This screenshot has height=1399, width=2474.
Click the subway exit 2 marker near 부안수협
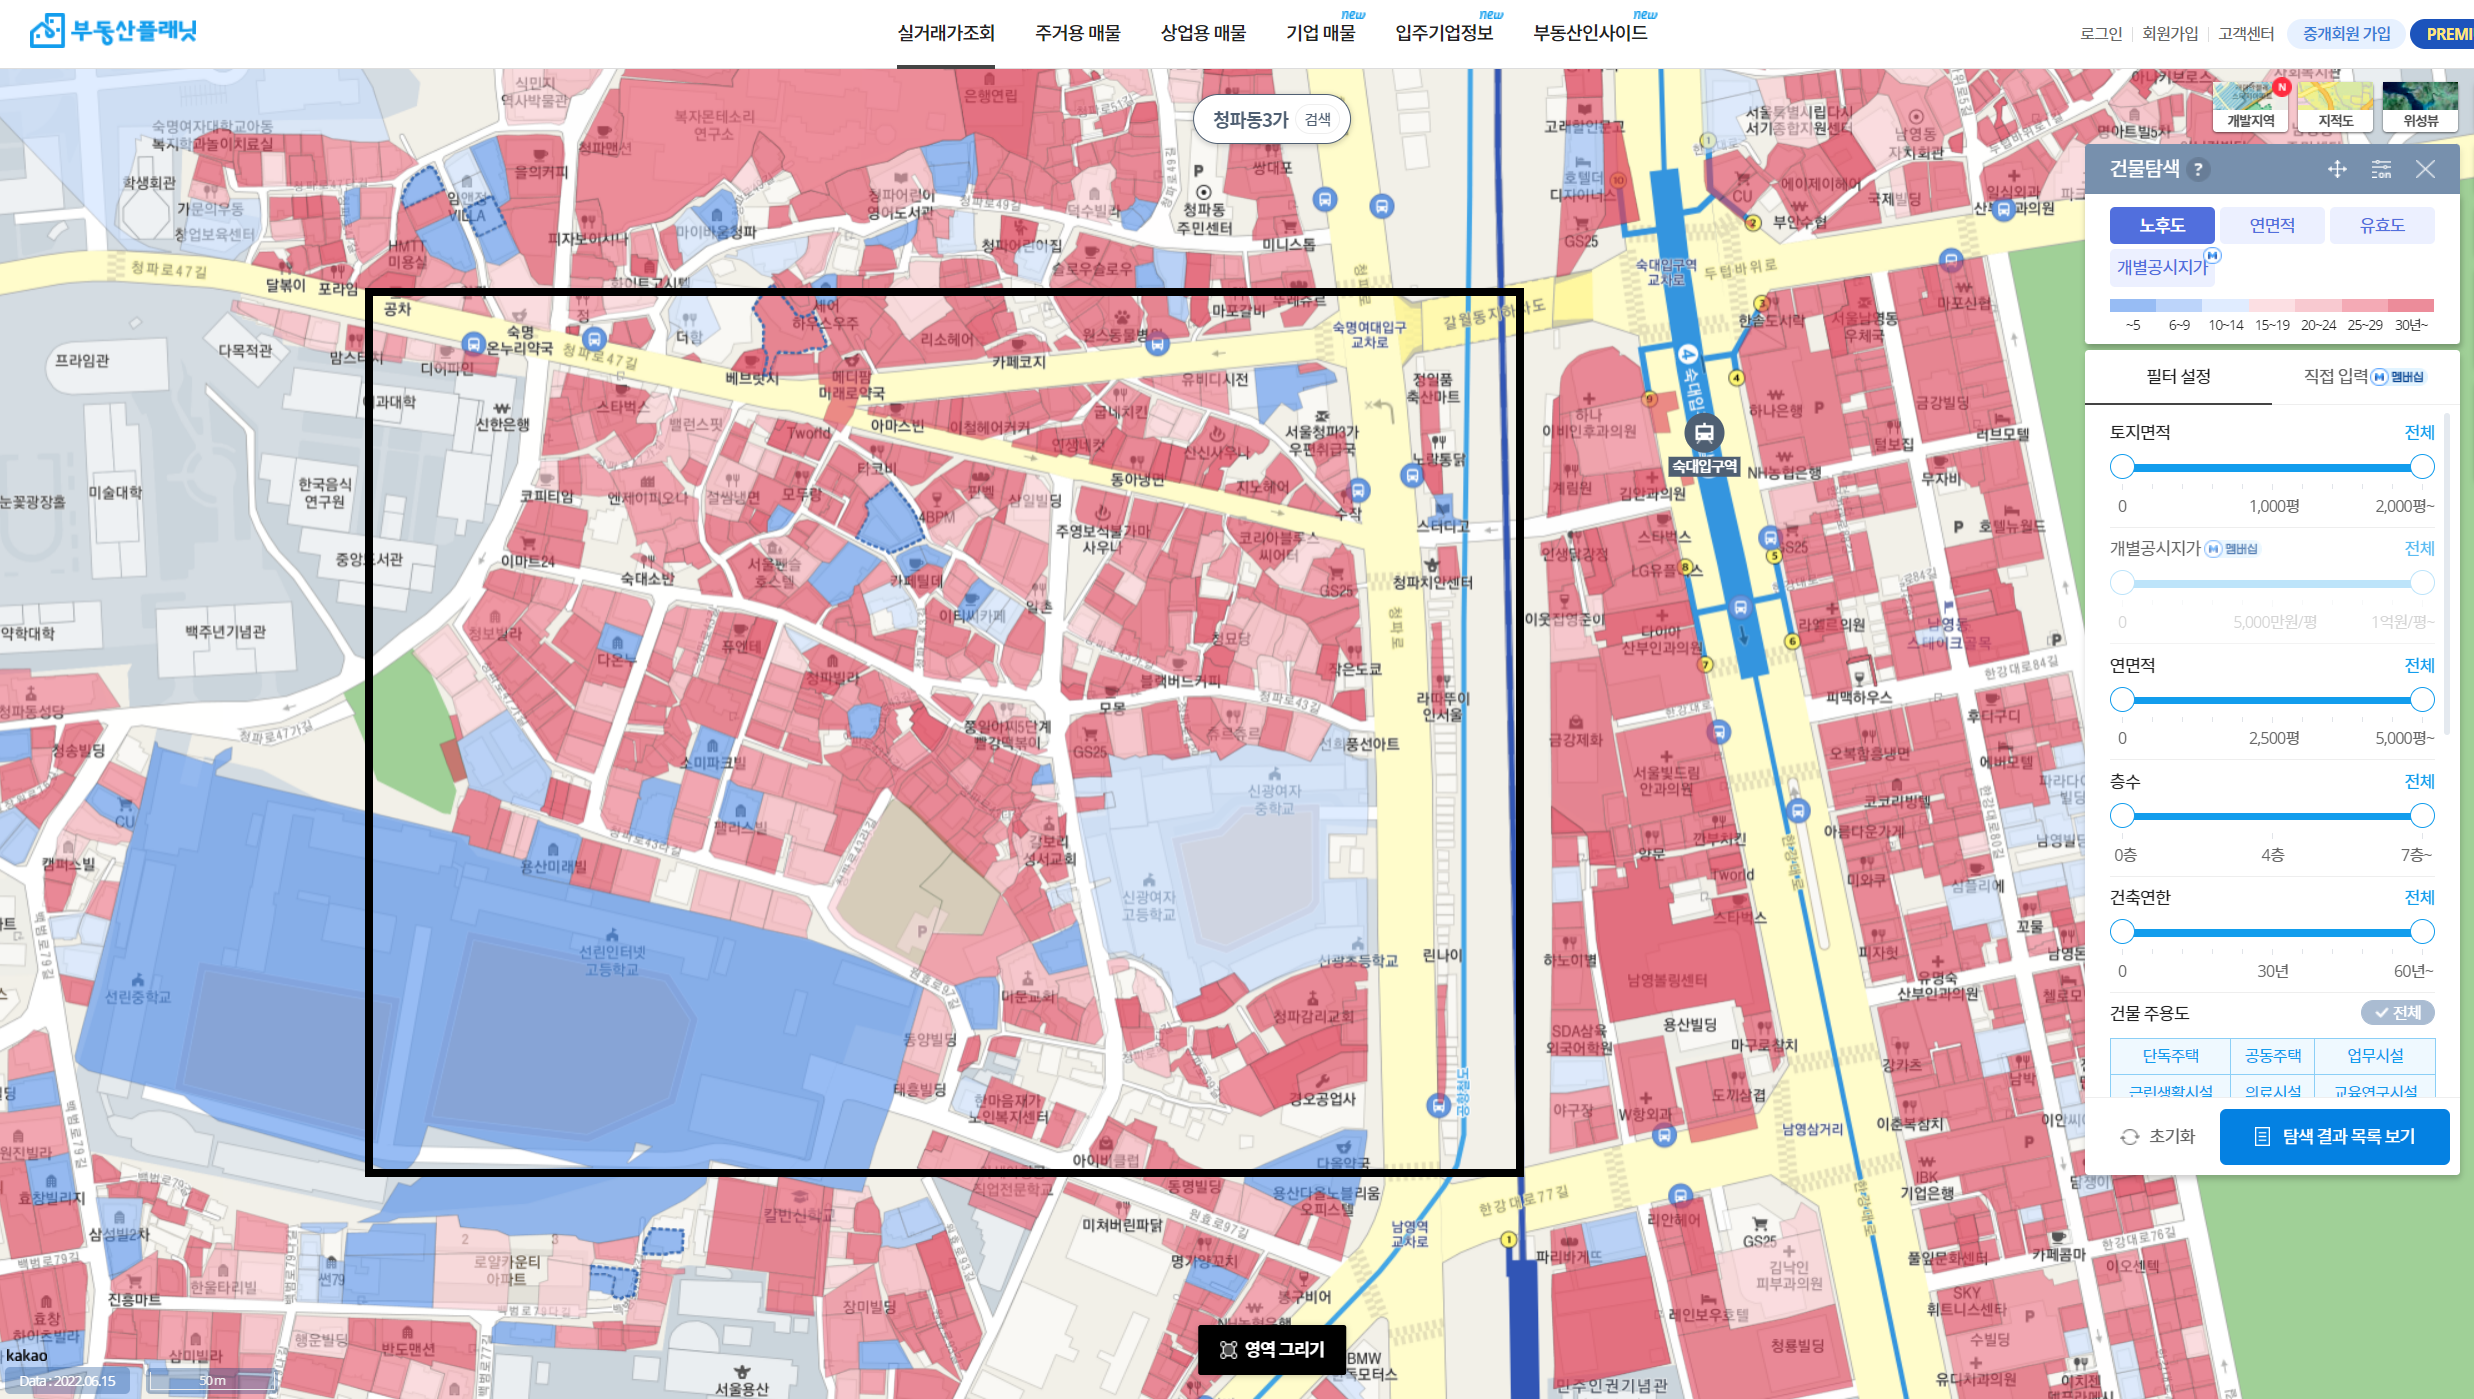(1752, 223)
